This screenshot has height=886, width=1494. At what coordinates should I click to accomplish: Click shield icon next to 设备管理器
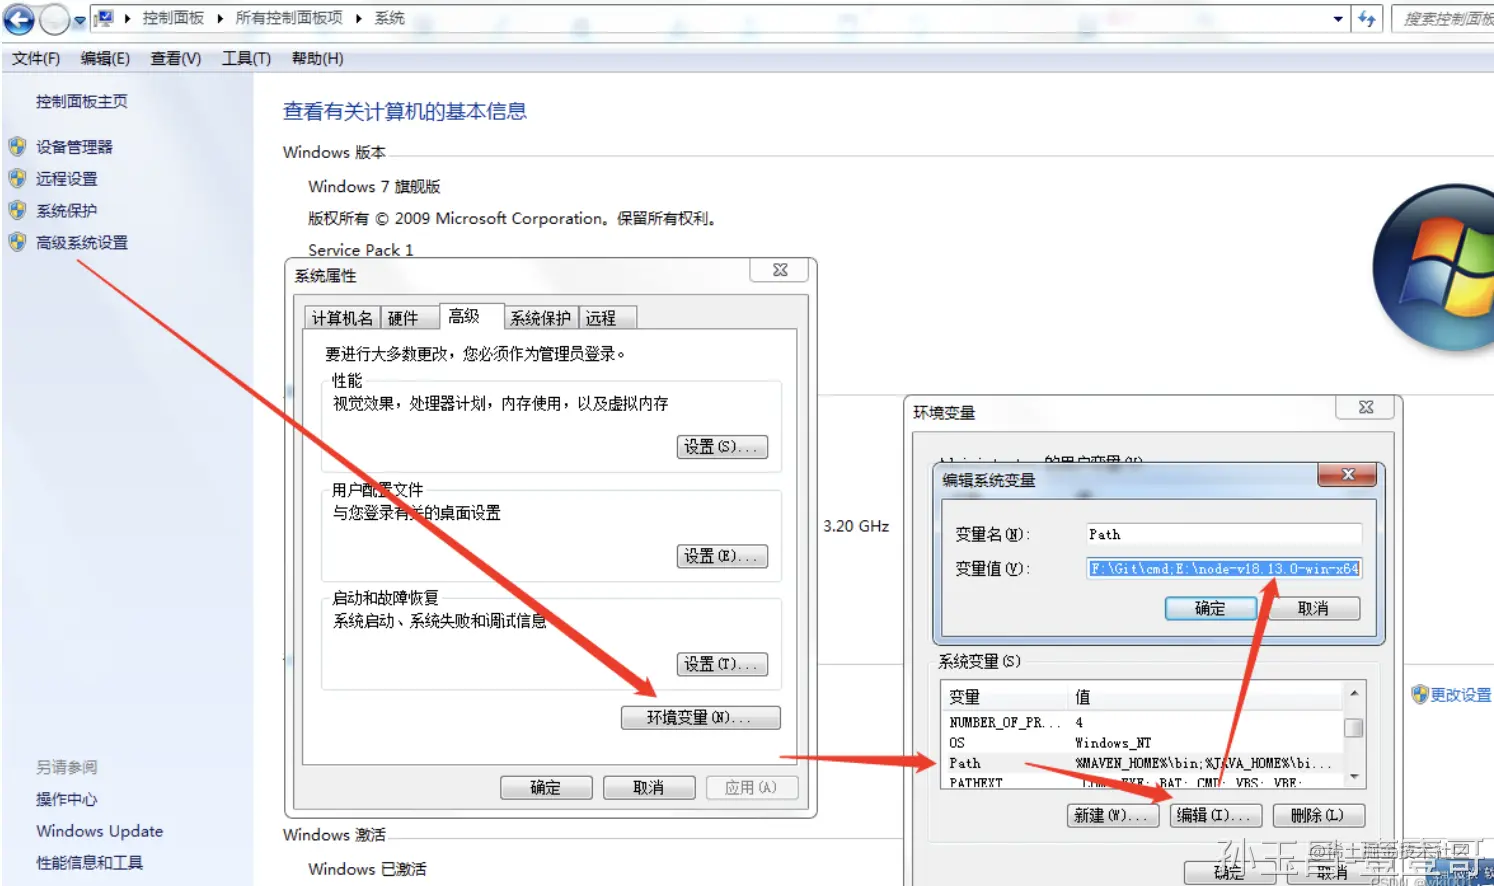tap(17, 147)
